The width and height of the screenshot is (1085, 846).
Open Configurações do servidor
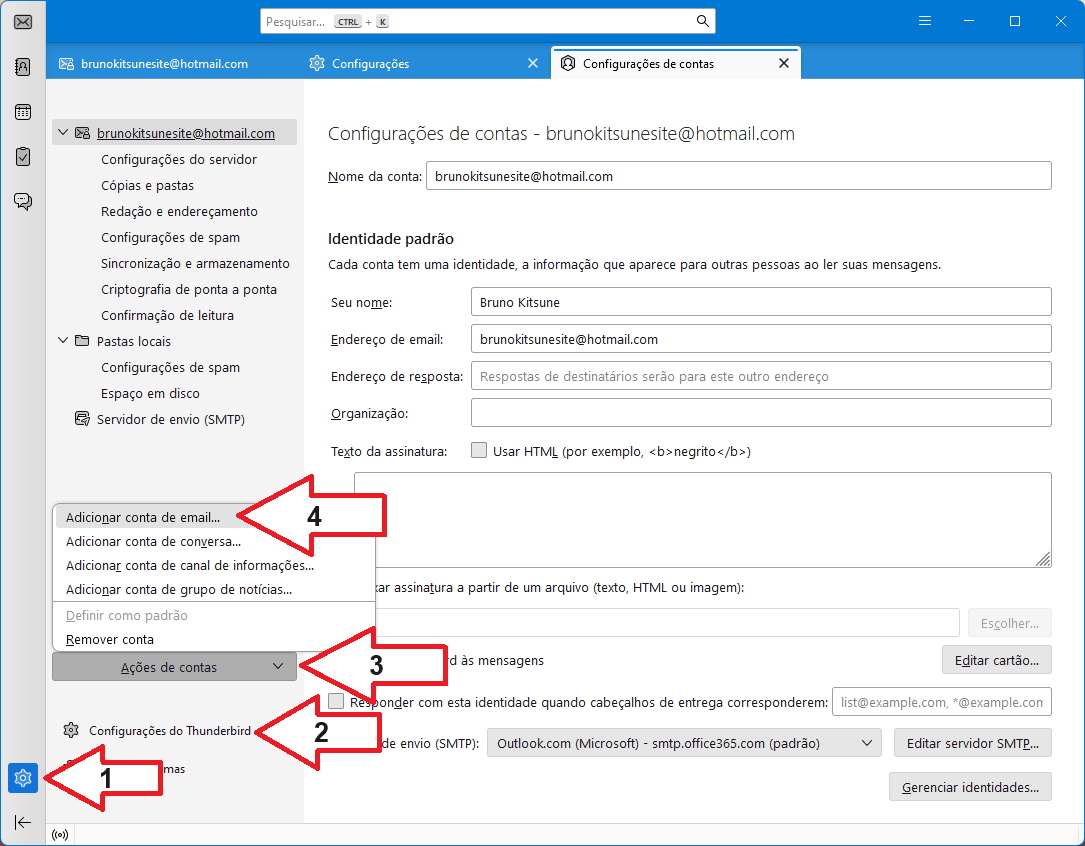click(x=179, y=159)
